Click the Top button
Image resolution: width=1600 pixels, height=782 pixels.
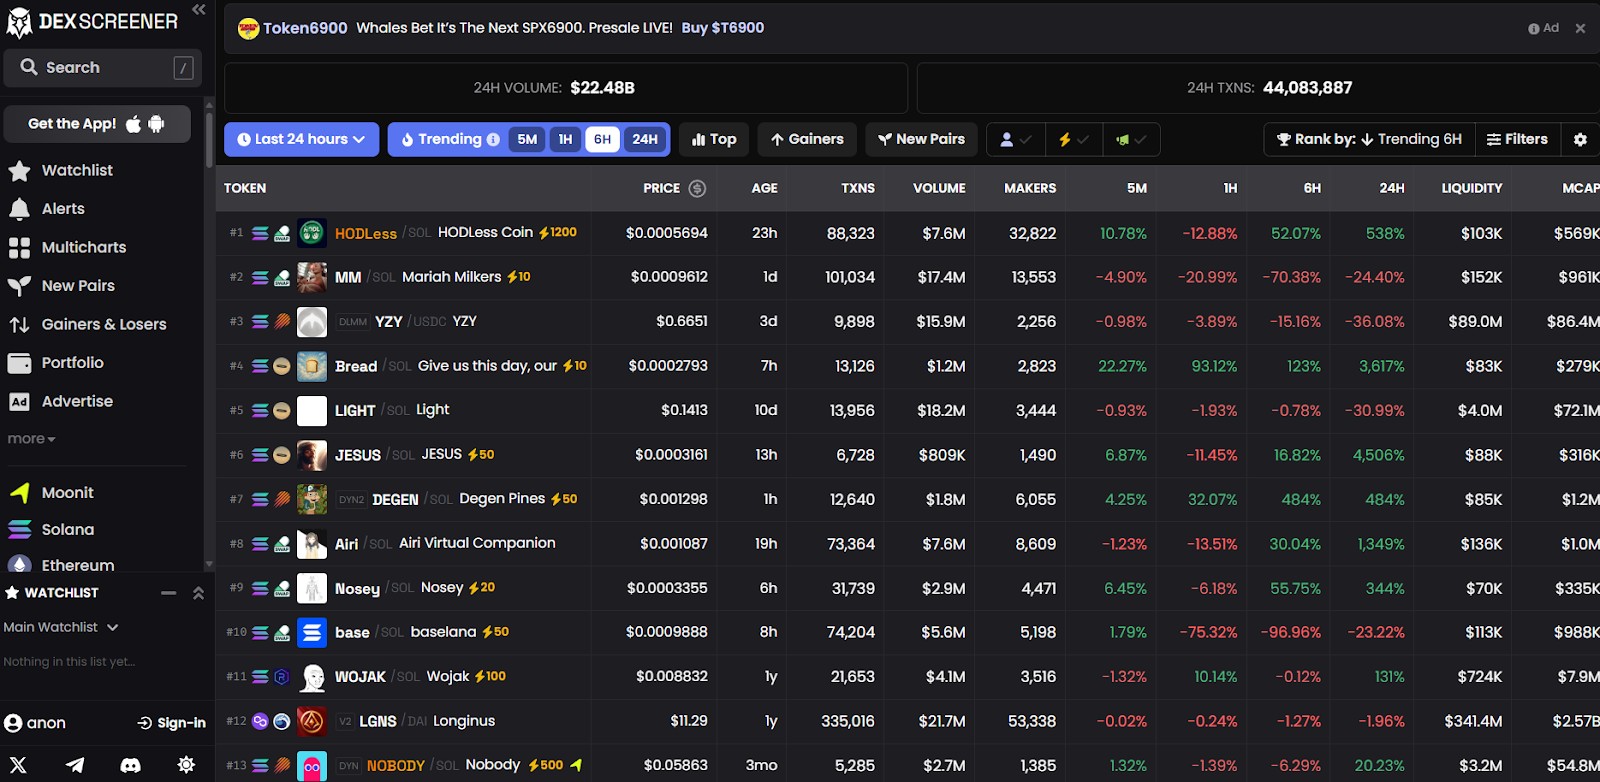tap(714, 140)
